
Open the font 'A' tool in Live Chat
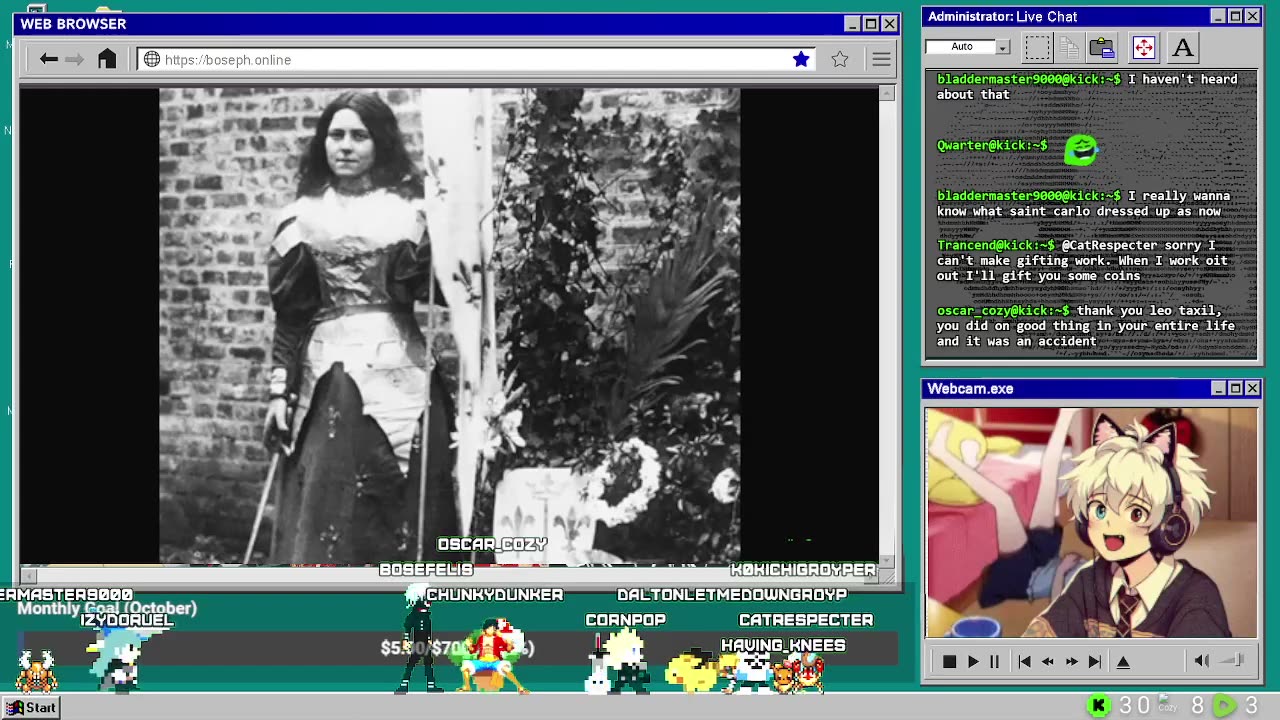click(1183, 47)
